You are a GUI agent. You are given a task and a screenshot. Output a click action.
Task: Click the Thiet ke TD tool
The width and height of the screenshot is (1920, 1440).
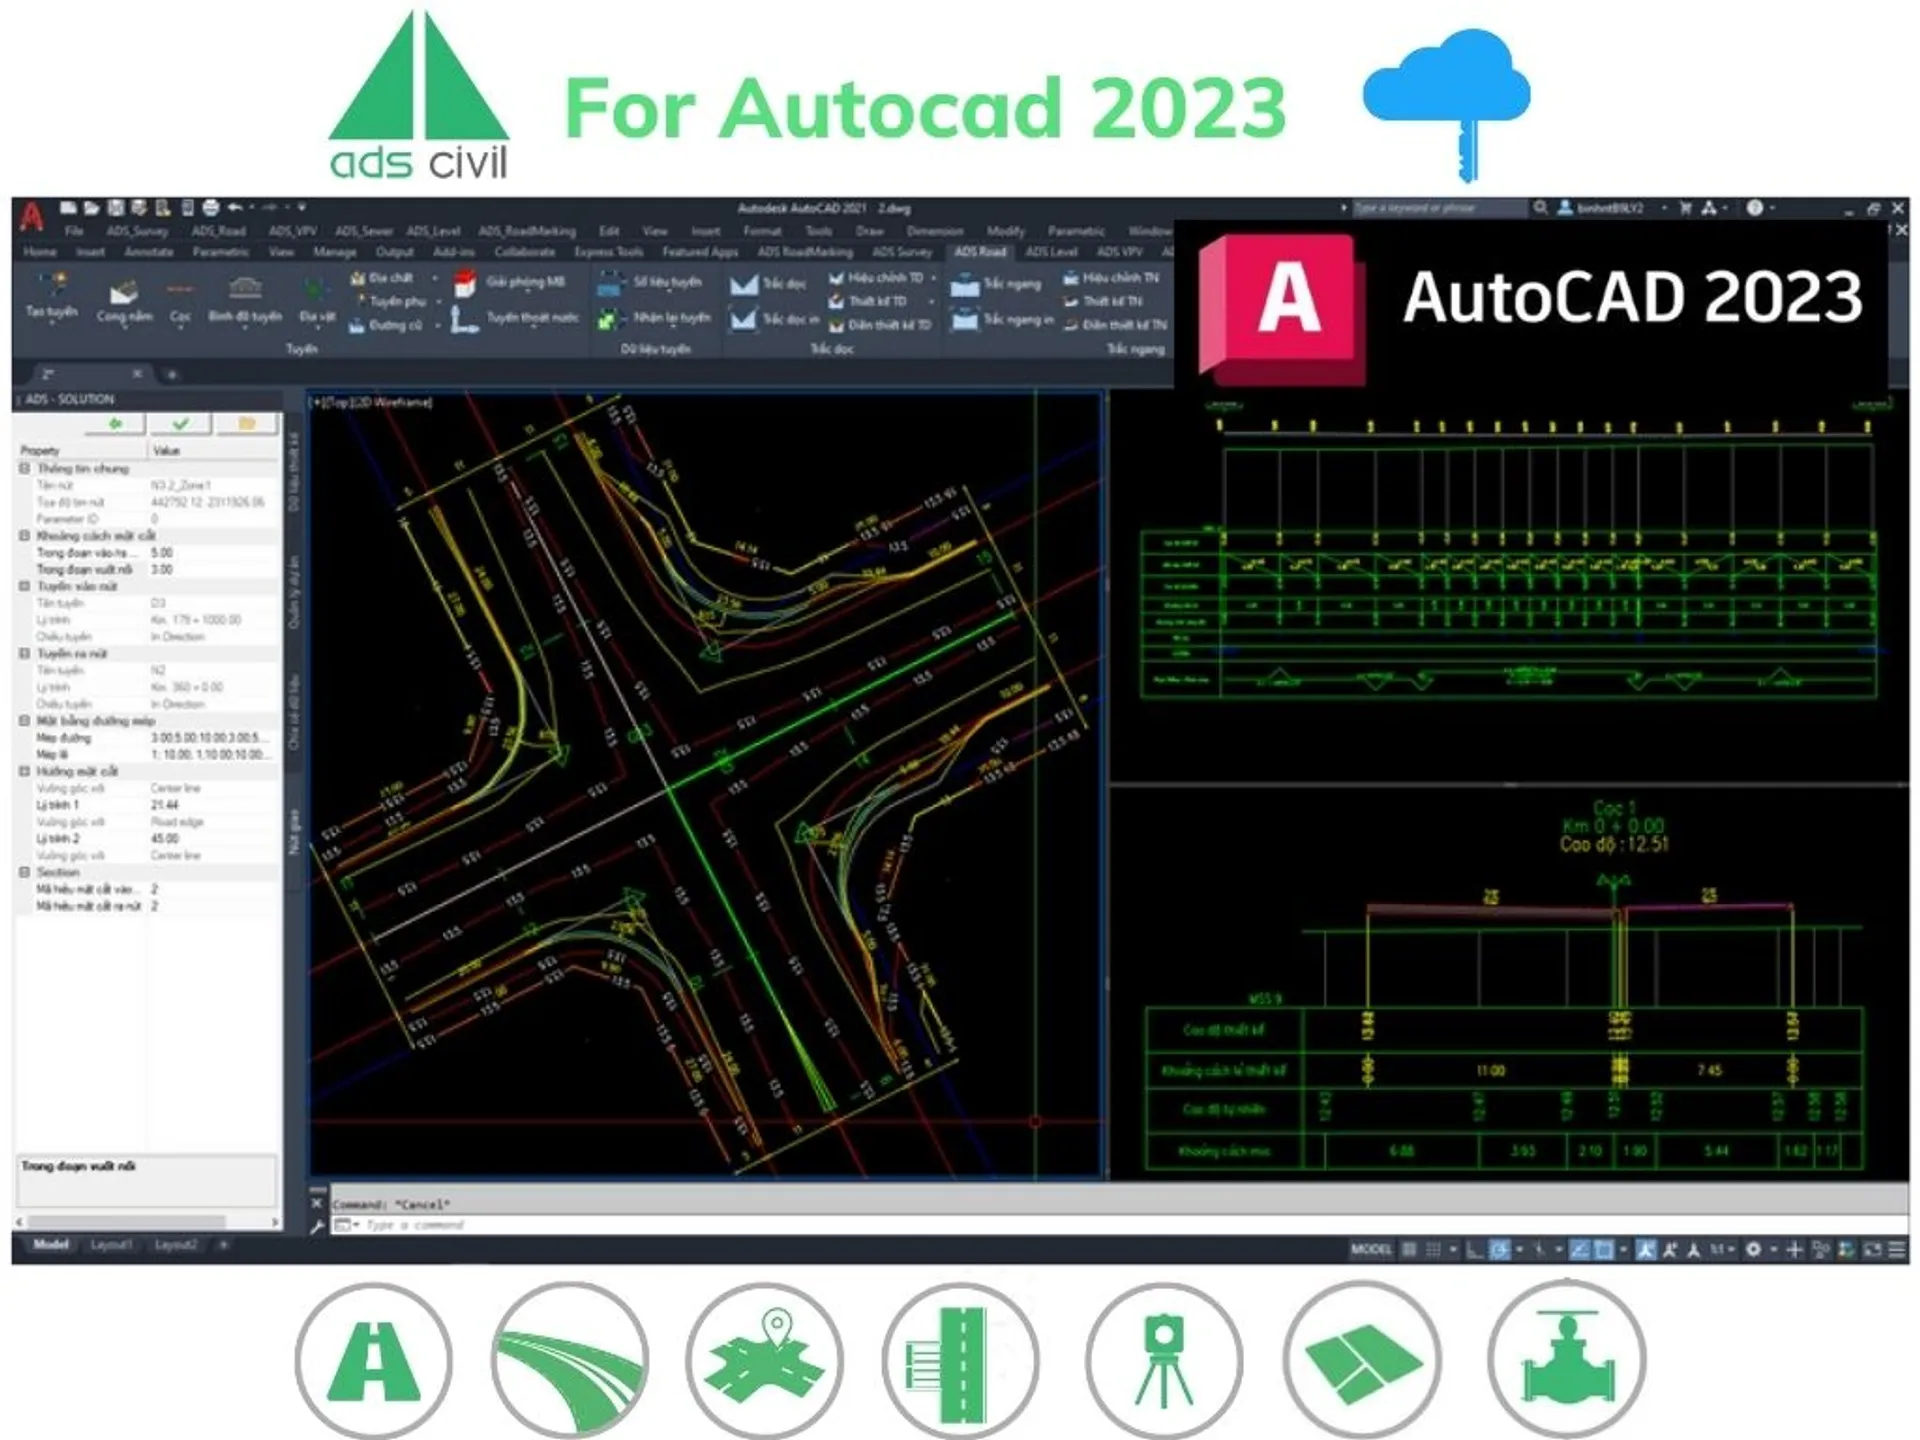coord(867,301)
